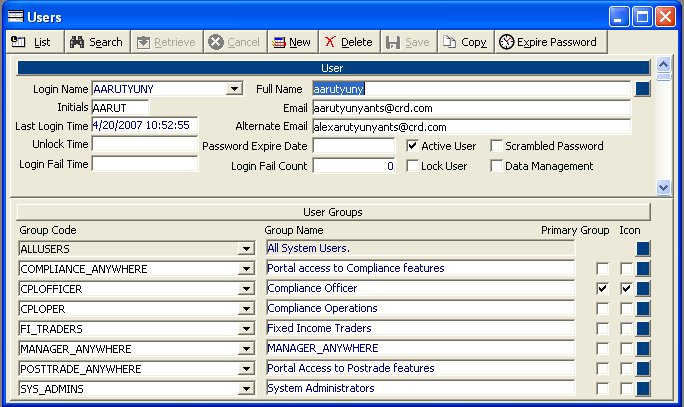Check Icon checkbox for POSTTRADE_ANYWHERE row
This screenshot has height=407, width=684.
click(x=626, y=368)
